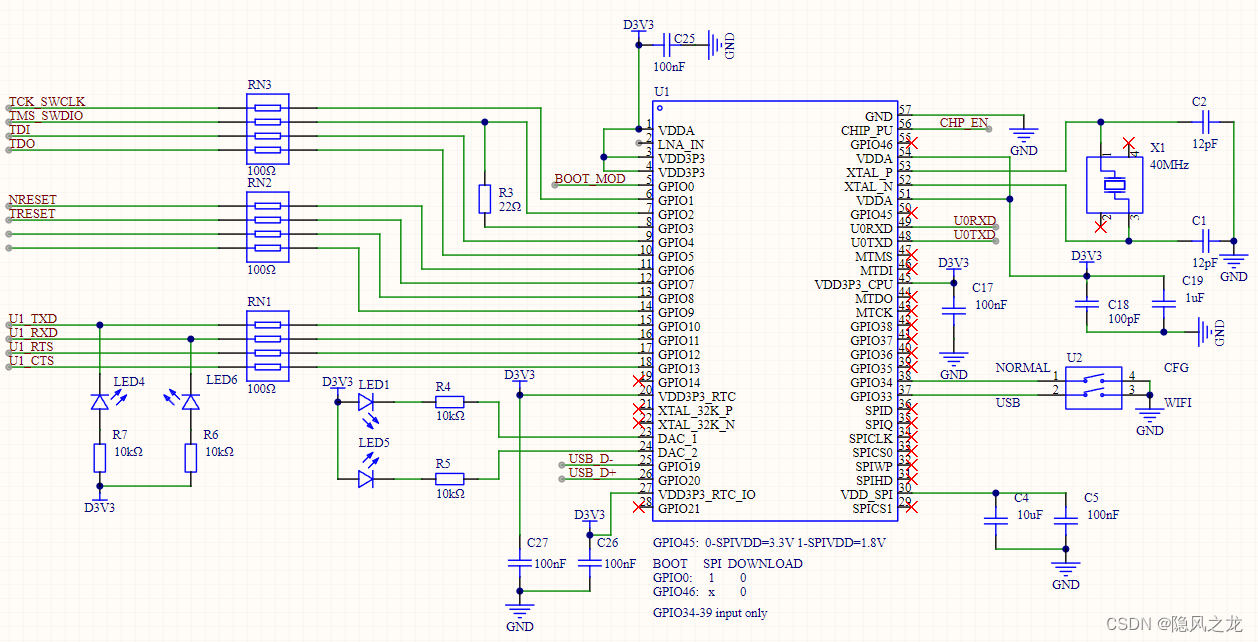This screenshot has width=1258, height=642.
Task: Select the TCK_SWCLK net label
Action: [x=47, y=102]
